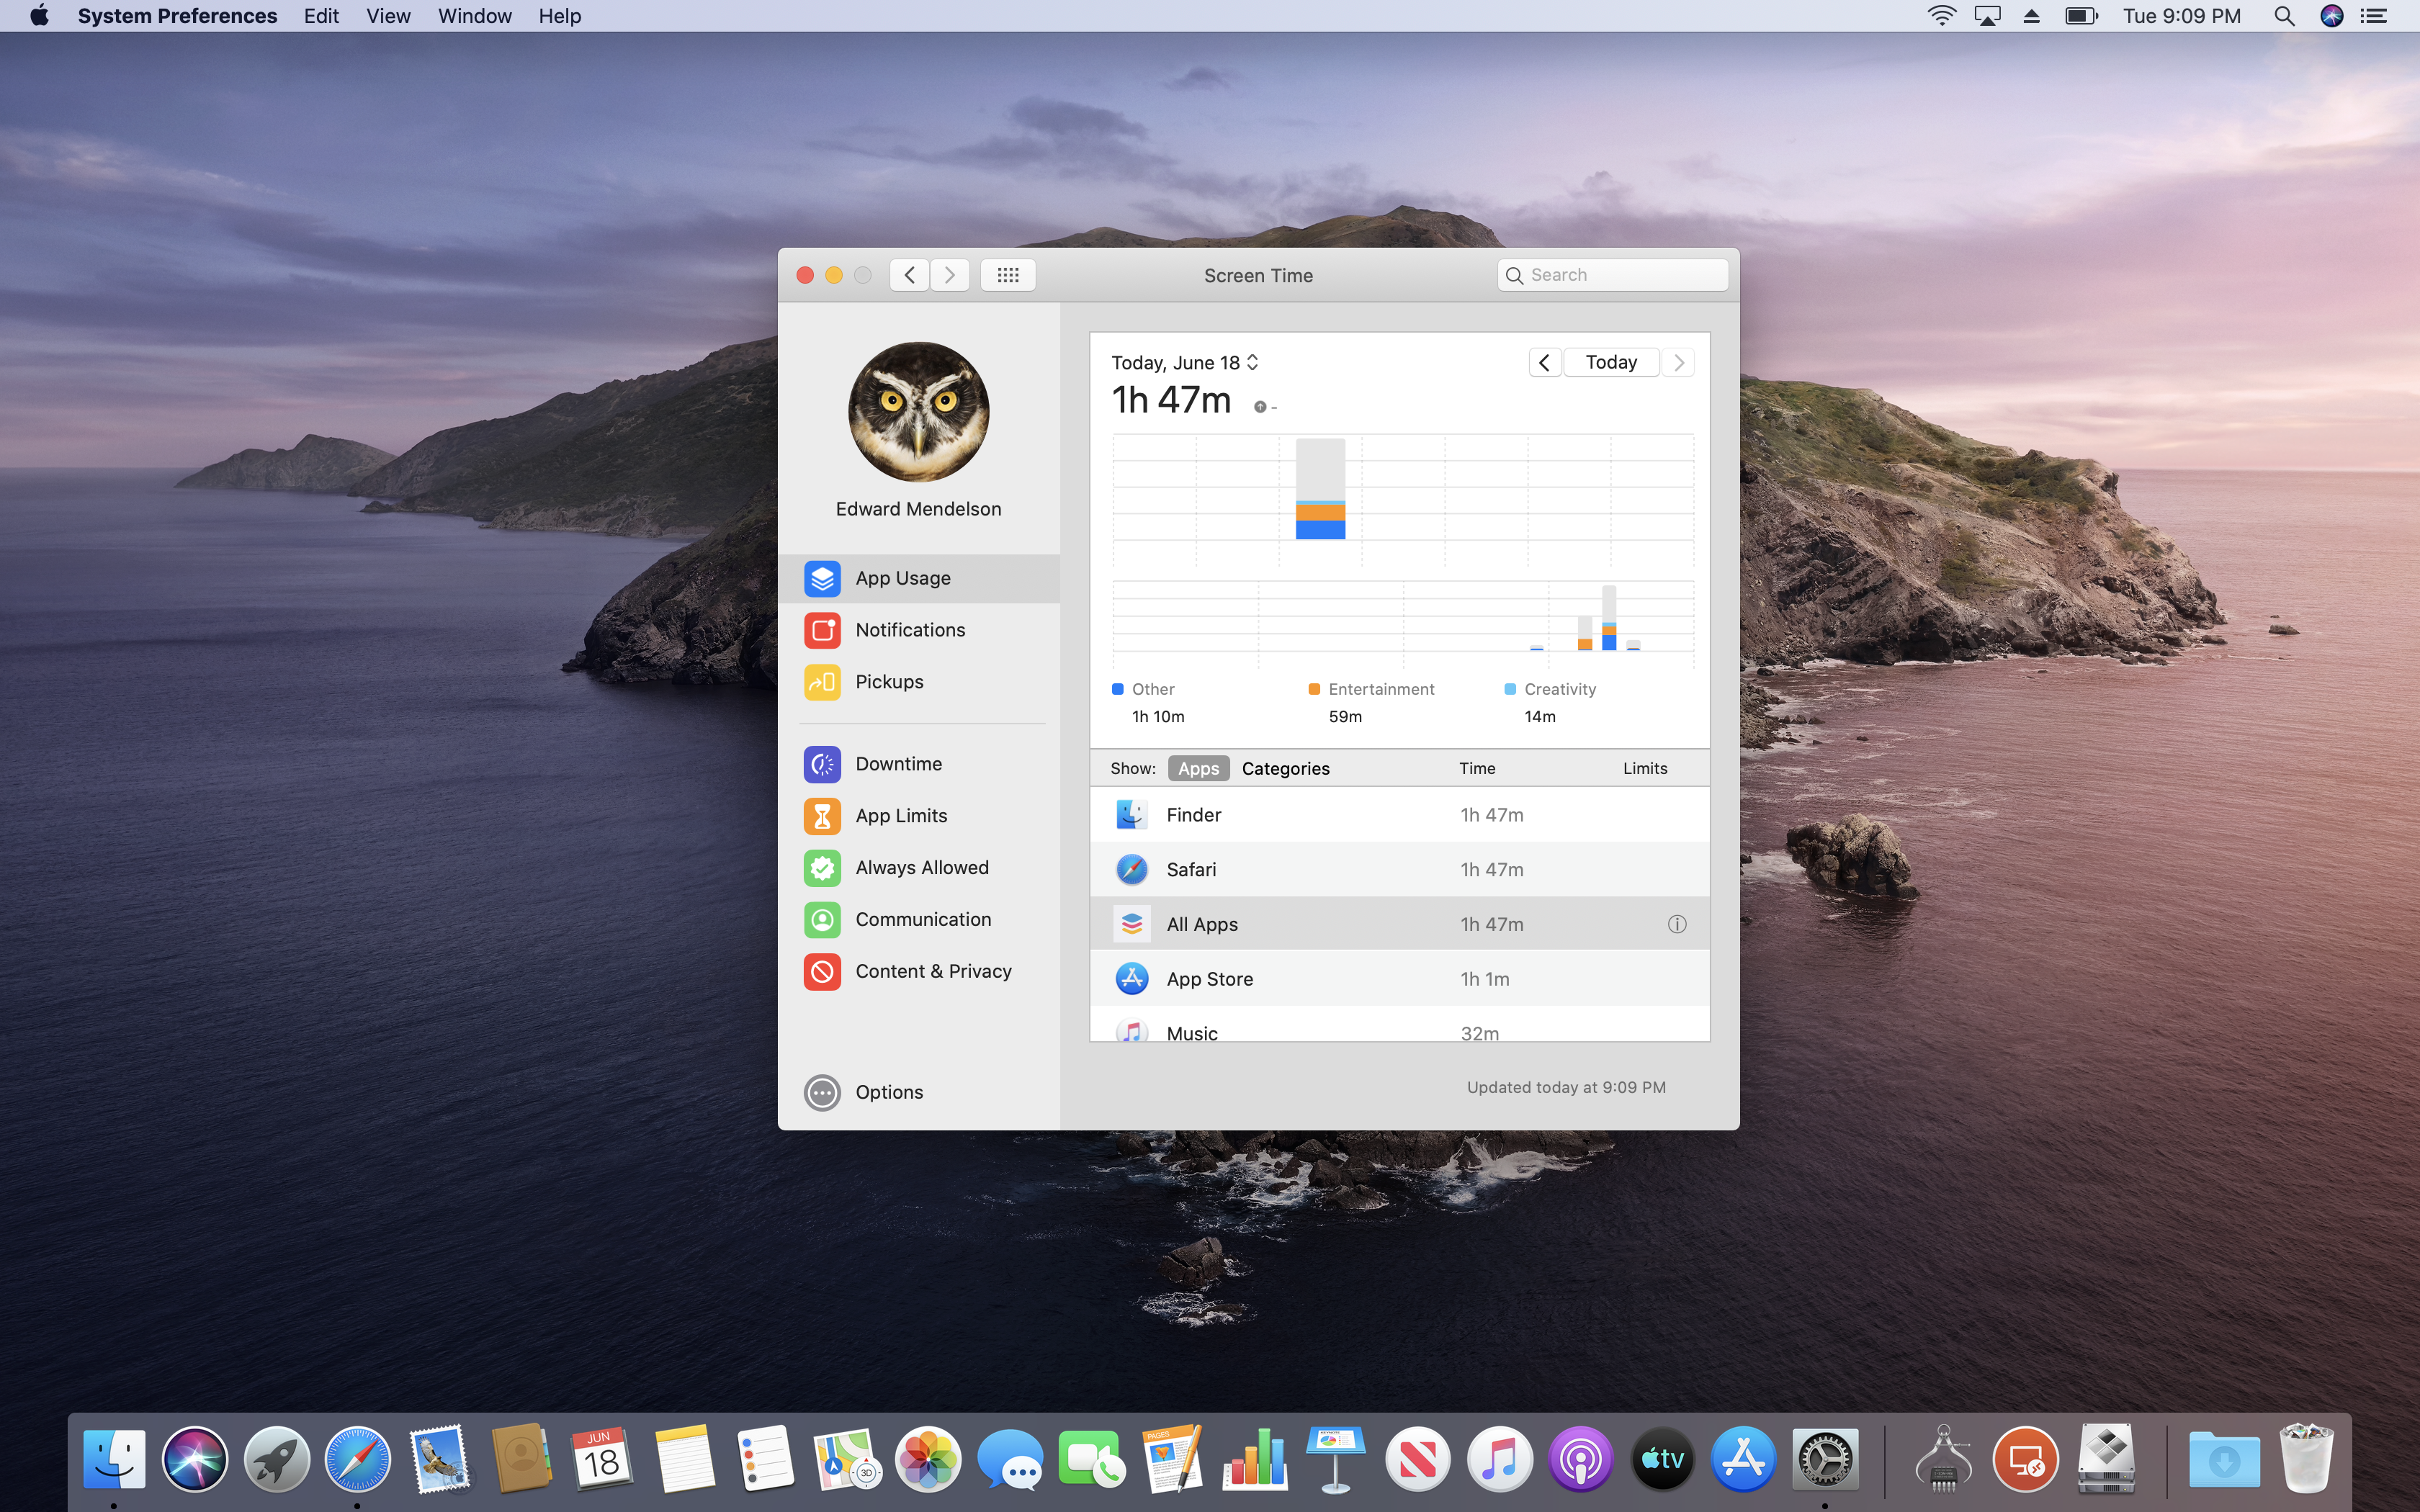Screen dimensions: 2420x1512
Task: Select the Pickups sidebar icon
Action: (x=823, y=680)
